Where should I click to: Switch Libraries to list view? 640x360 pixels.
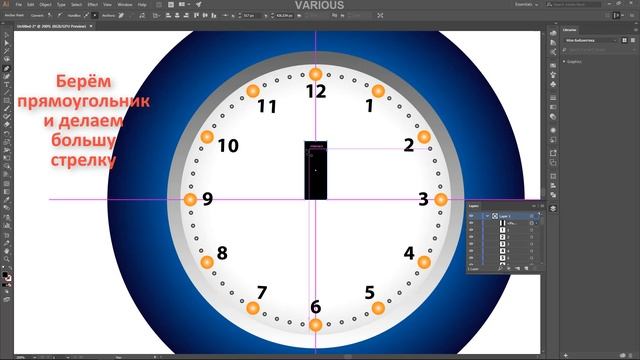point(633,40)
